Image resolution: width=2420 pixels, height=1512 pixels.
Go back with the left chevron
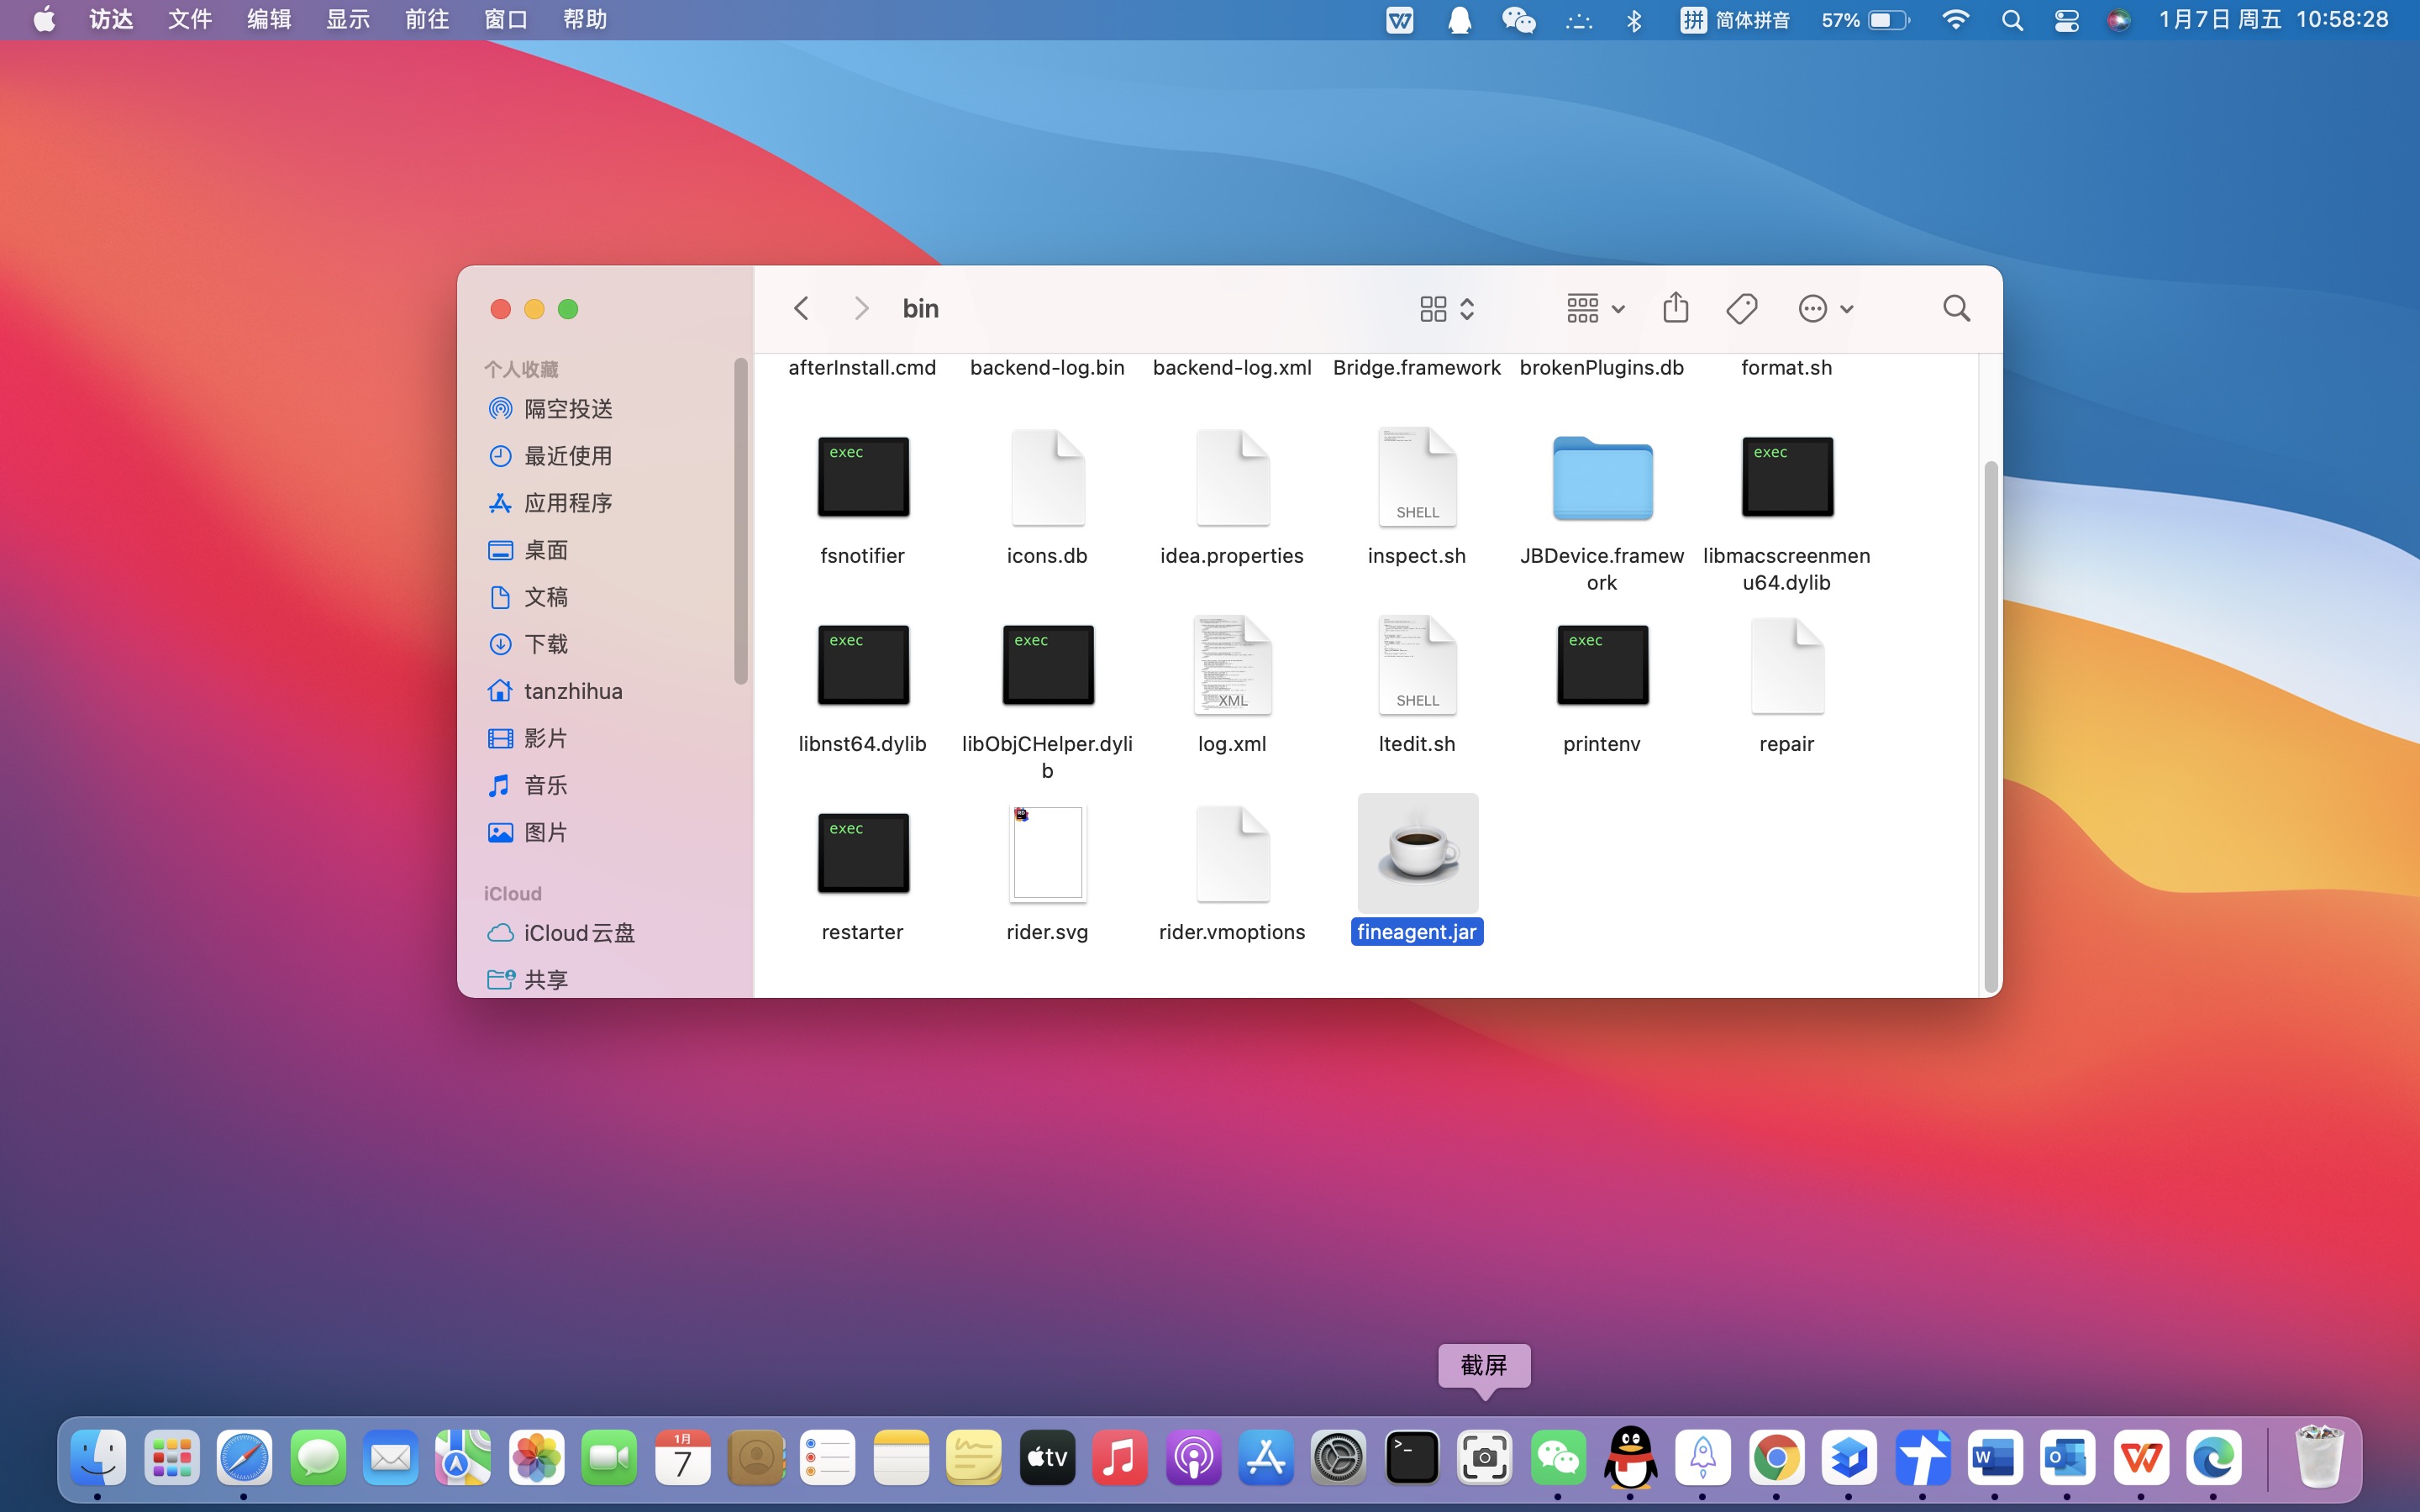click(801, 308)
